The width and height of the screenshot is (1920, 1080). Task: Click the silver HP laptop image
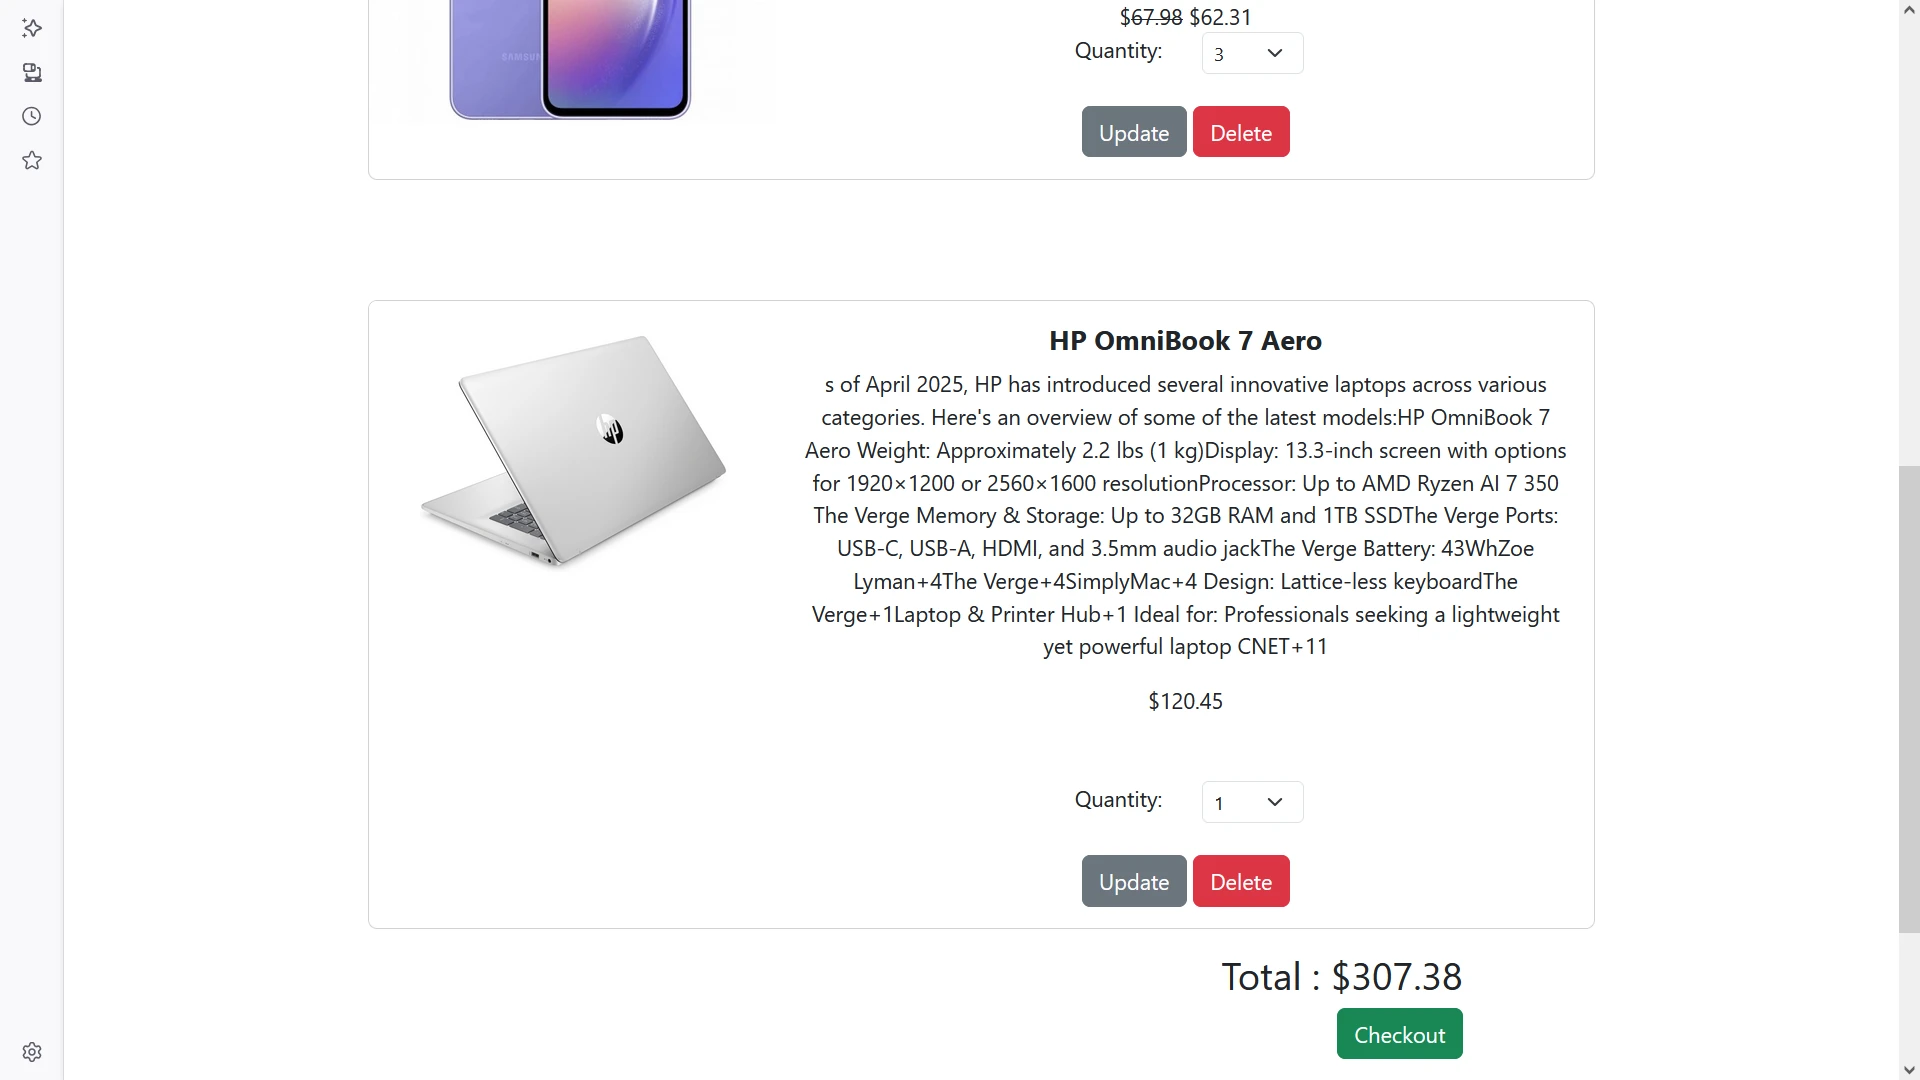(x=573, y=451)
